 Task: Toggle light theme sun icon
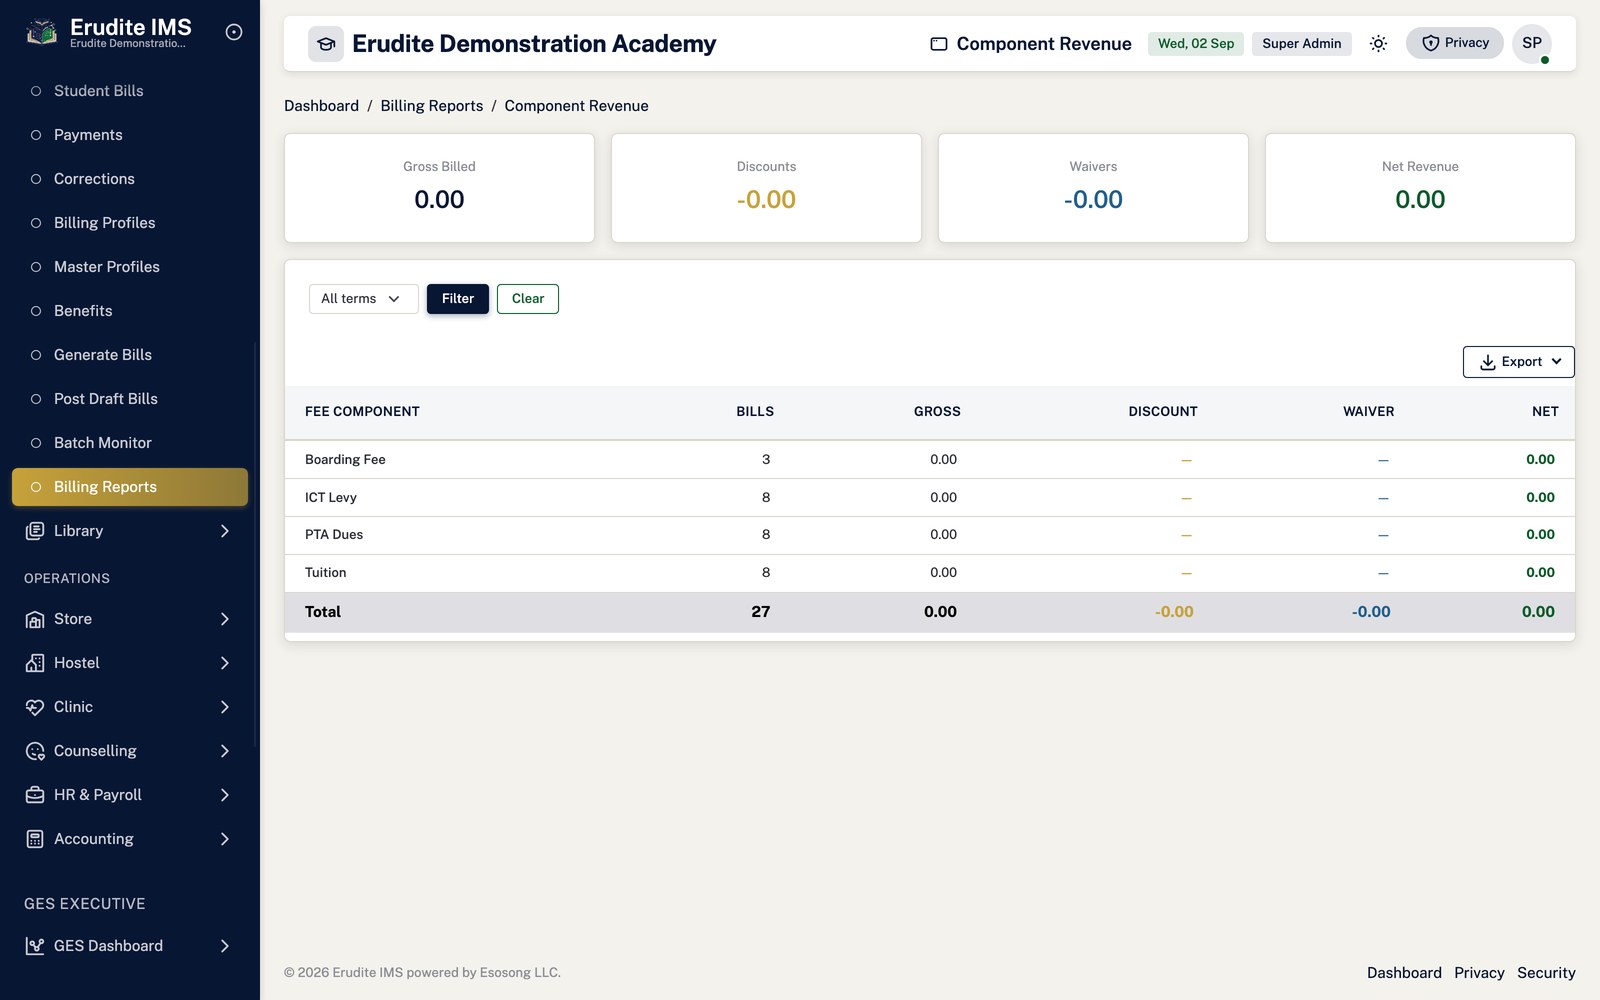[x=1378, y=43]
